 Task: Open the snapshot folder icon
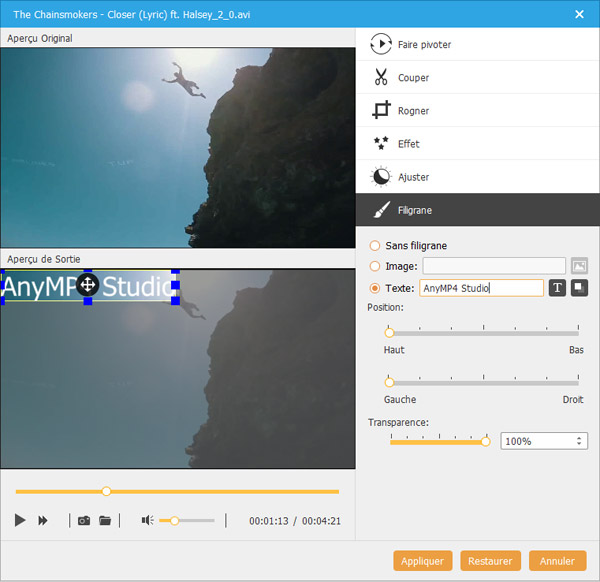point(105,520)
